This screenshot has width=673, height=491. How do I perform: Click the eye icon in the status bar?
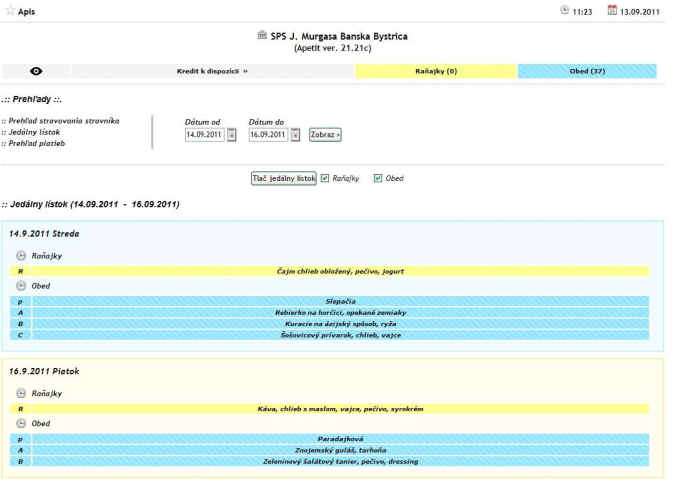coord(37,72)
